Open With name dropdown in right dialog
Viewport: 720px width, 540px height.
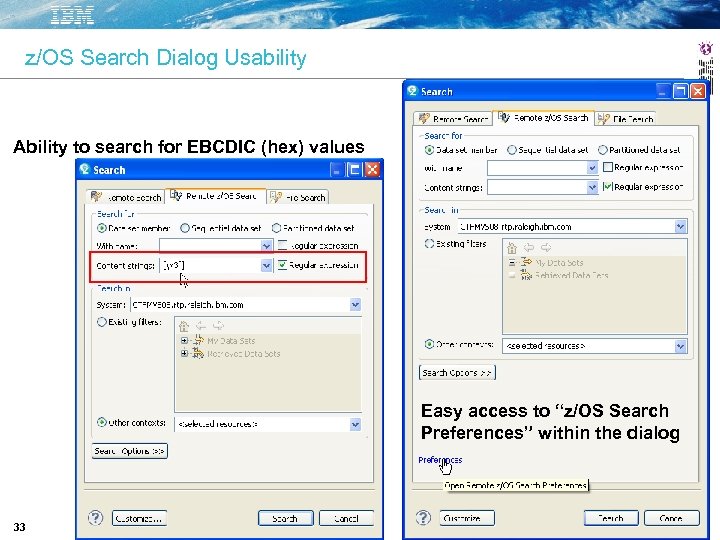[x=592, y=168]
